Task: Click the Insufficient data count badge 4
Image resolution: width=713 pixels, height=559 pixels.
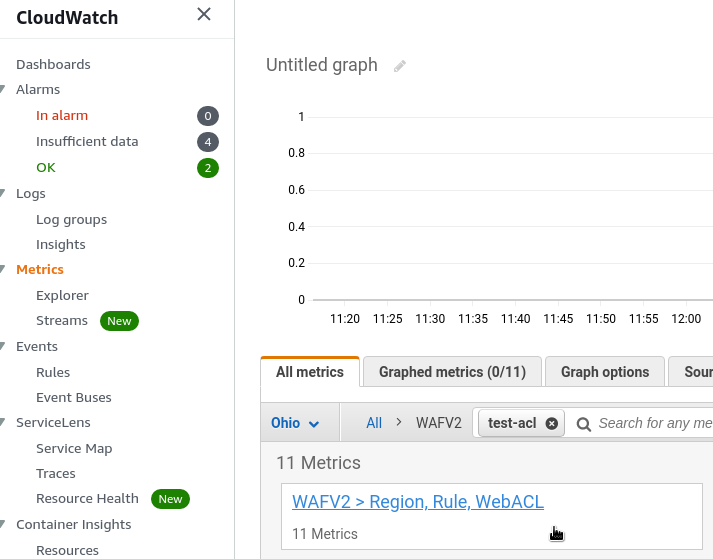Action: coord(208,142)
